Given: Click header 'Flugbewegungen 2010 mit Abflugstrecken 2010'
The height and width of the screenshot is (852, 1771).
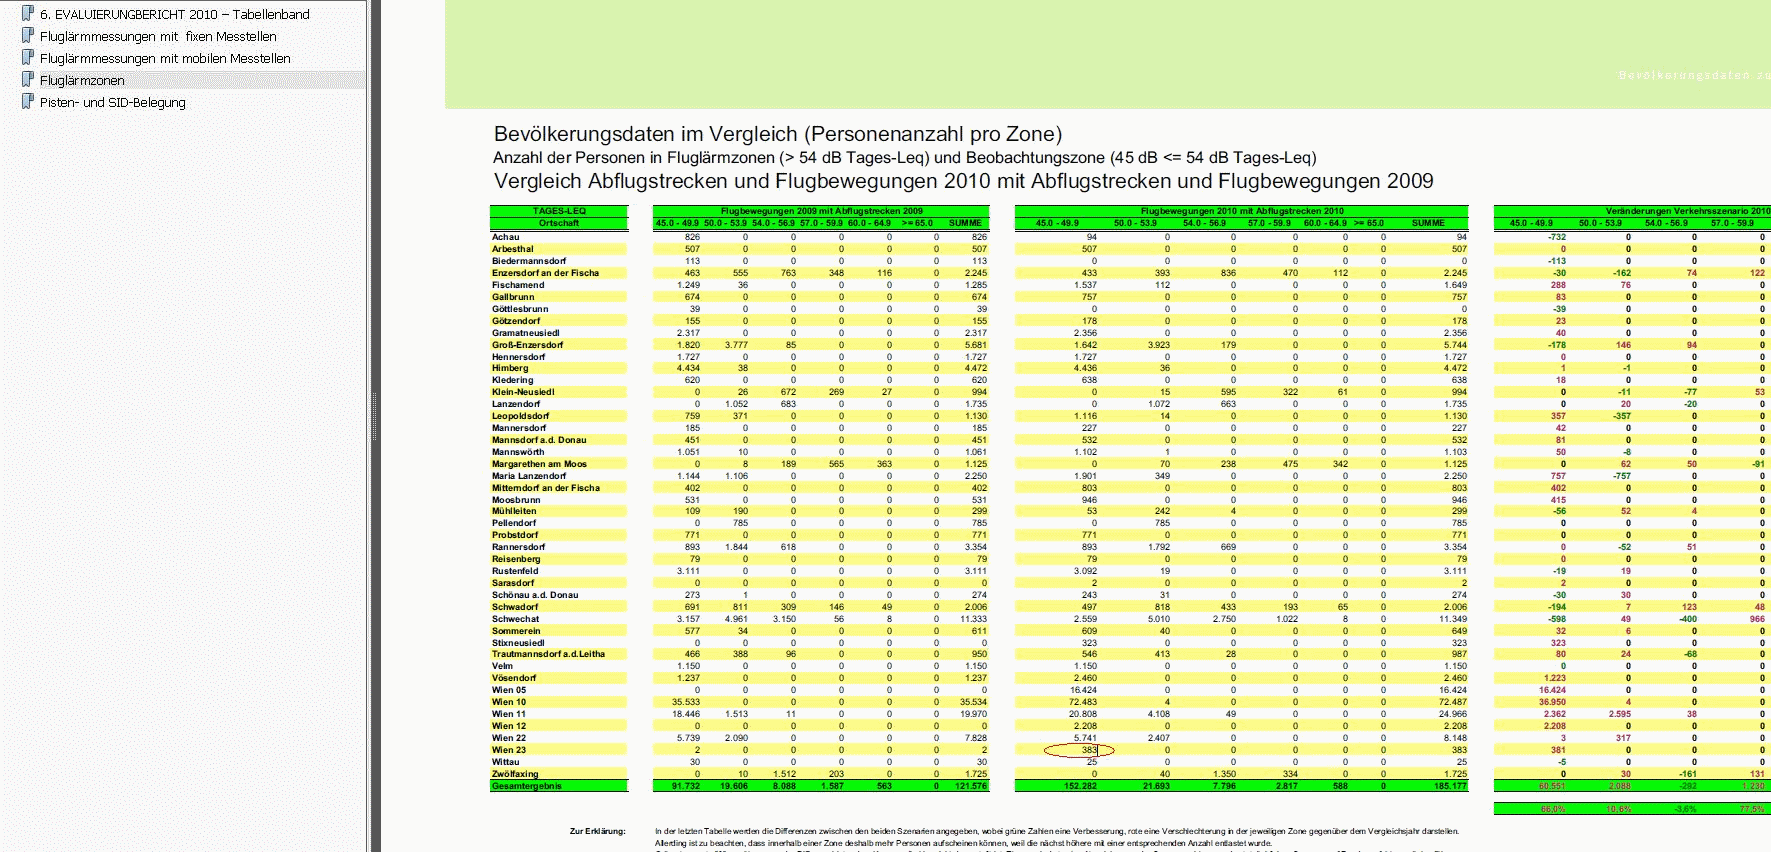Looking at the screenshot, I should click(x=1242, y=211).
